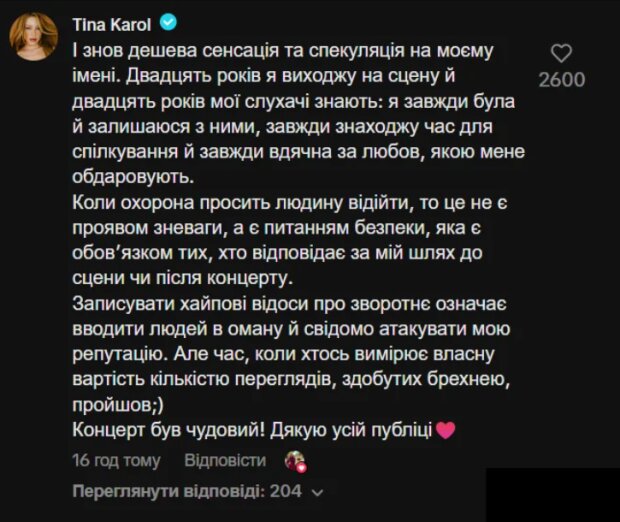Click the "16 год тому" timestamp
Image resolution: width=620 pixels, height=522 pixels.
[117, 460]
